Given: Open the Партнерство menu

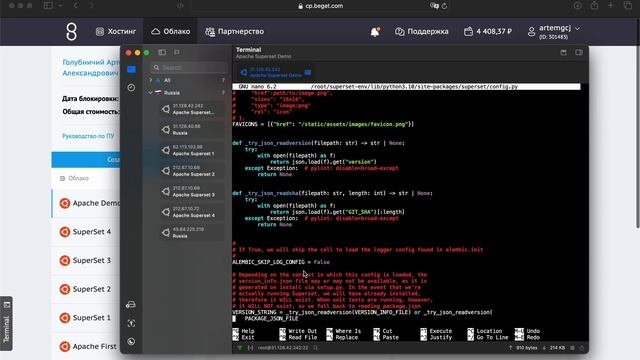Looking at the screenshot, I should (235, 31).
